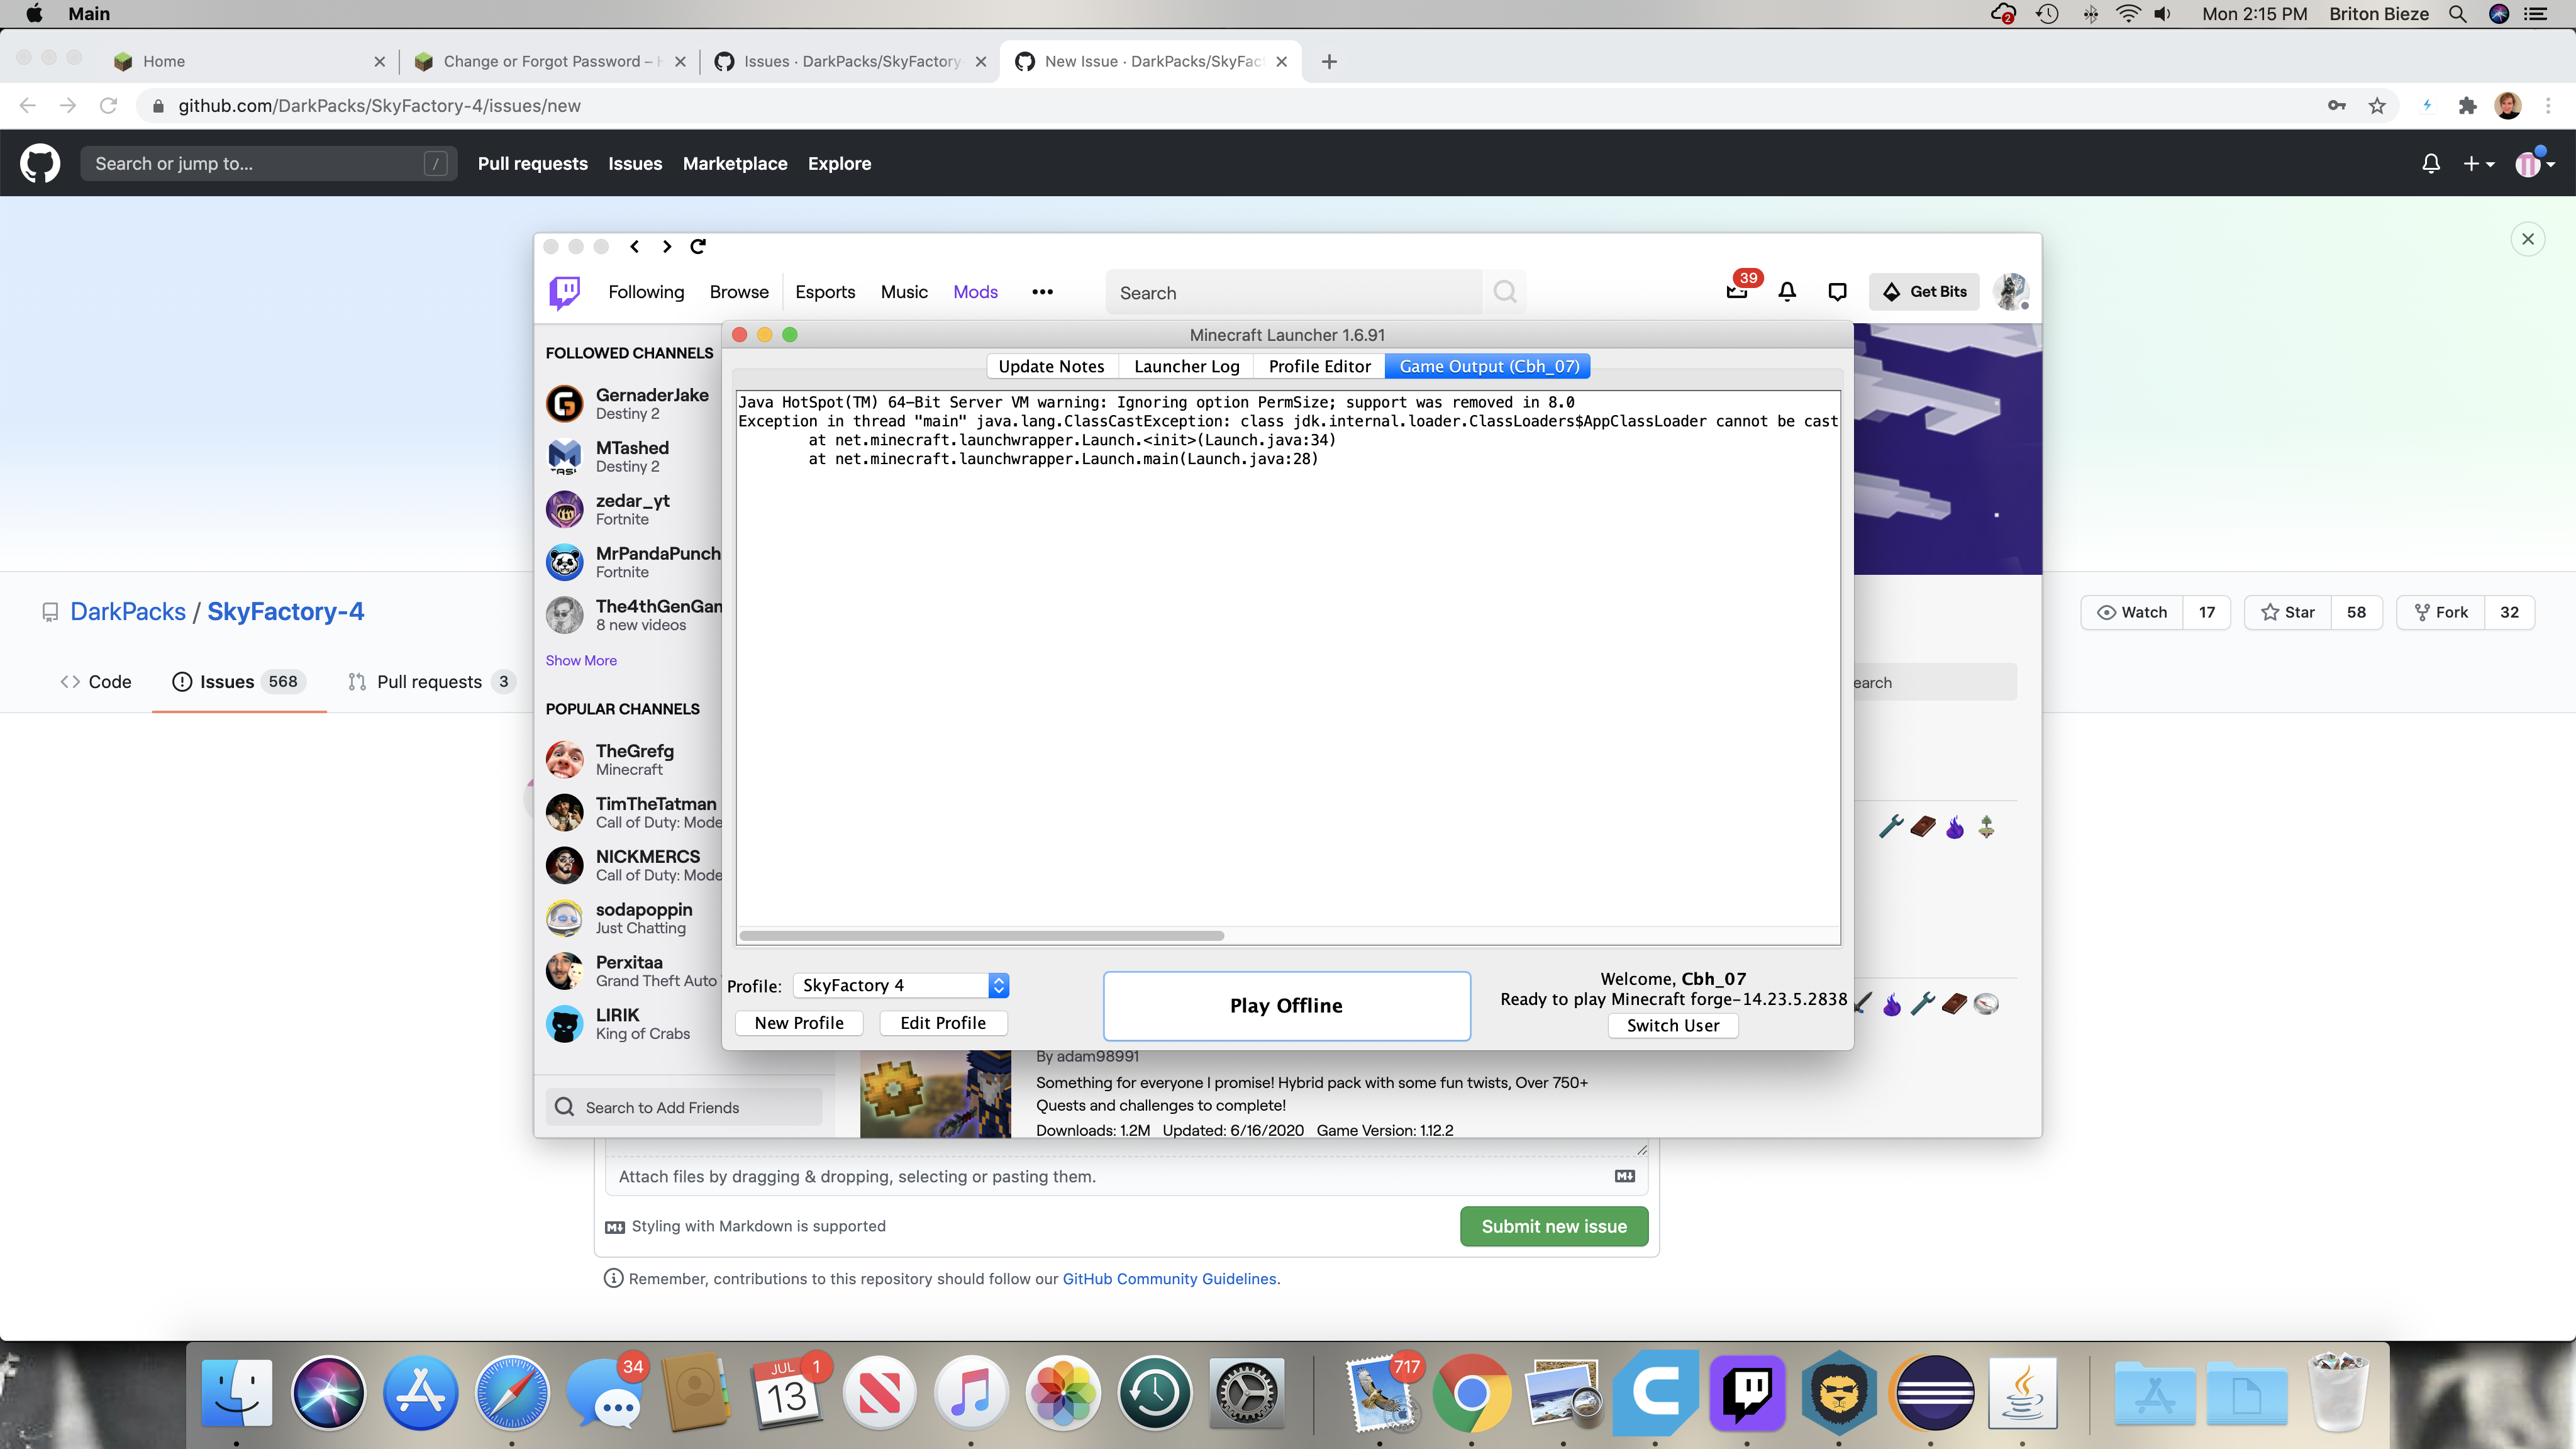
Task: Open GitHub create new plus dropdown
Action: pyautogui.click(x=2478, y=164)
